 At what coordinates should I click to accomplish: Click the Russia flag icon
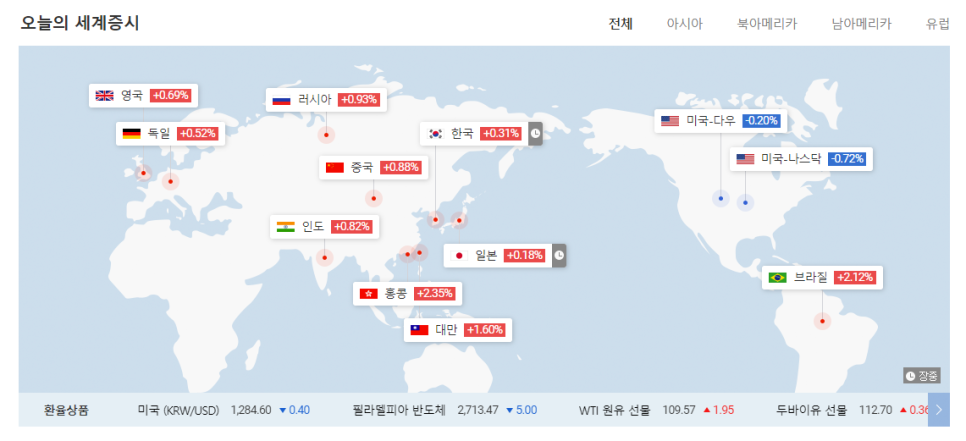281,100
